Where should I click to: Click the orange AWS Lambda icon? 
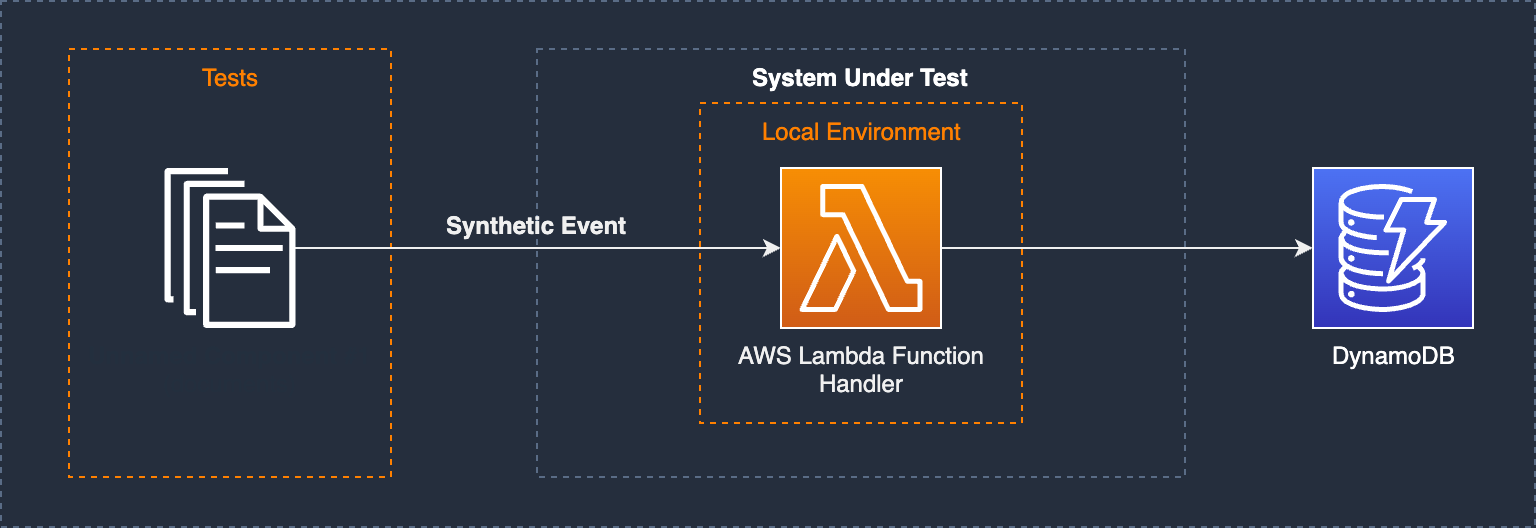pos(860,248)
